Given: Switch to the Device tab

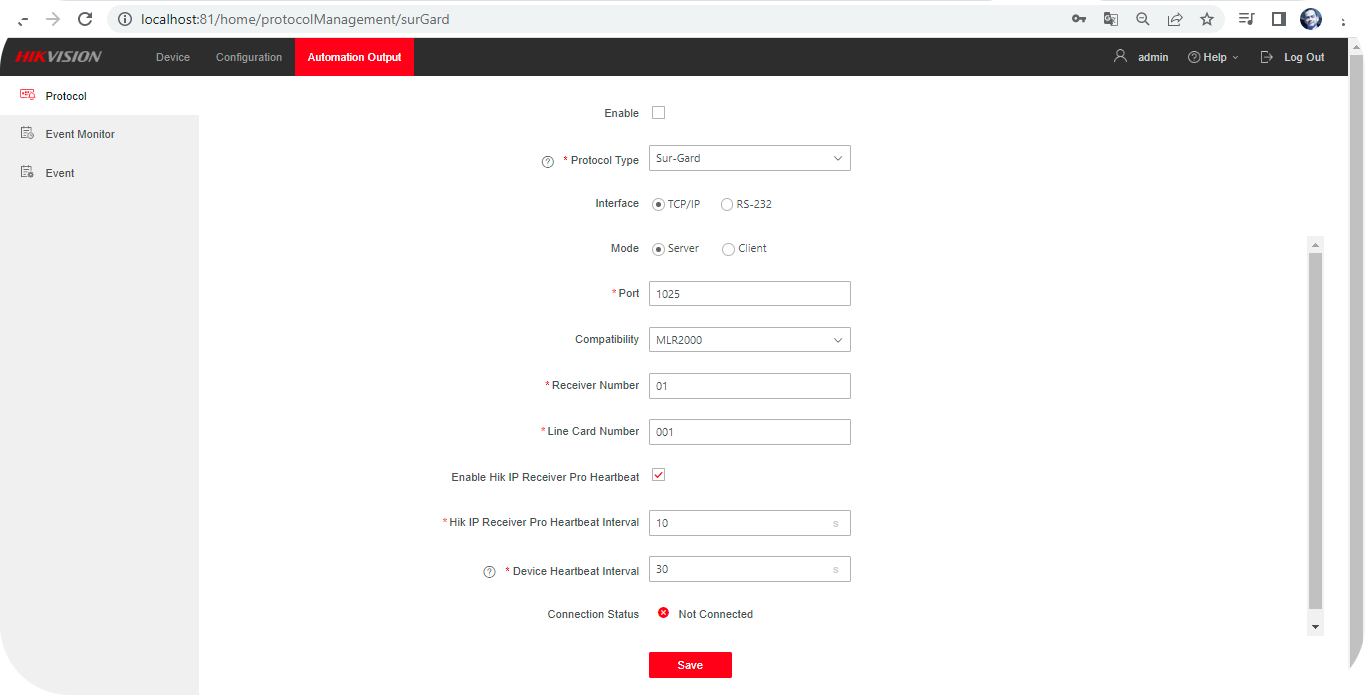Looking at the screenshot, I should coord(172,57).
